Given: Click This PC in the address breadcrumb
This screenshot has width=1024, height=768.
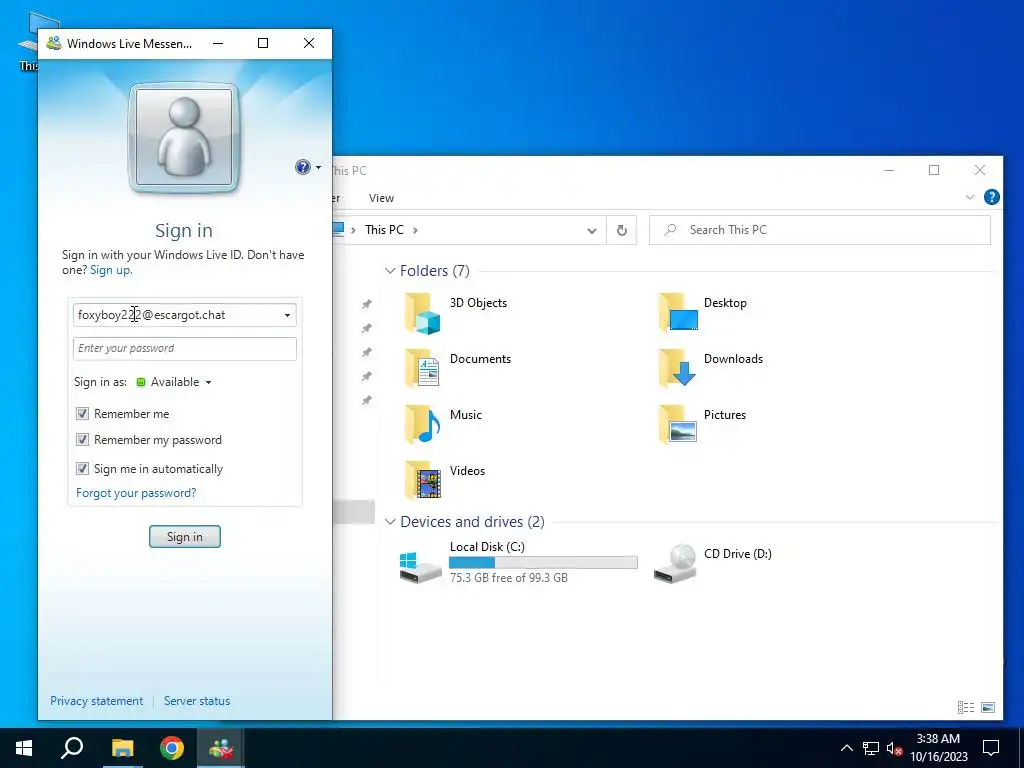Looking at the screenshot, I should tap(384, 230).
